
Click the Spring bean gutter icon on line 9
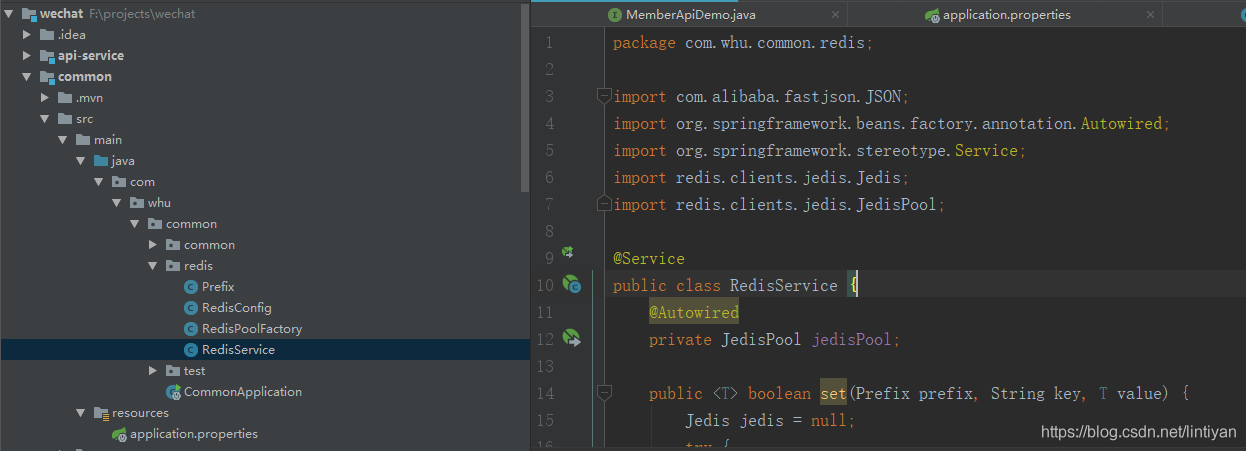click(567, 253)
